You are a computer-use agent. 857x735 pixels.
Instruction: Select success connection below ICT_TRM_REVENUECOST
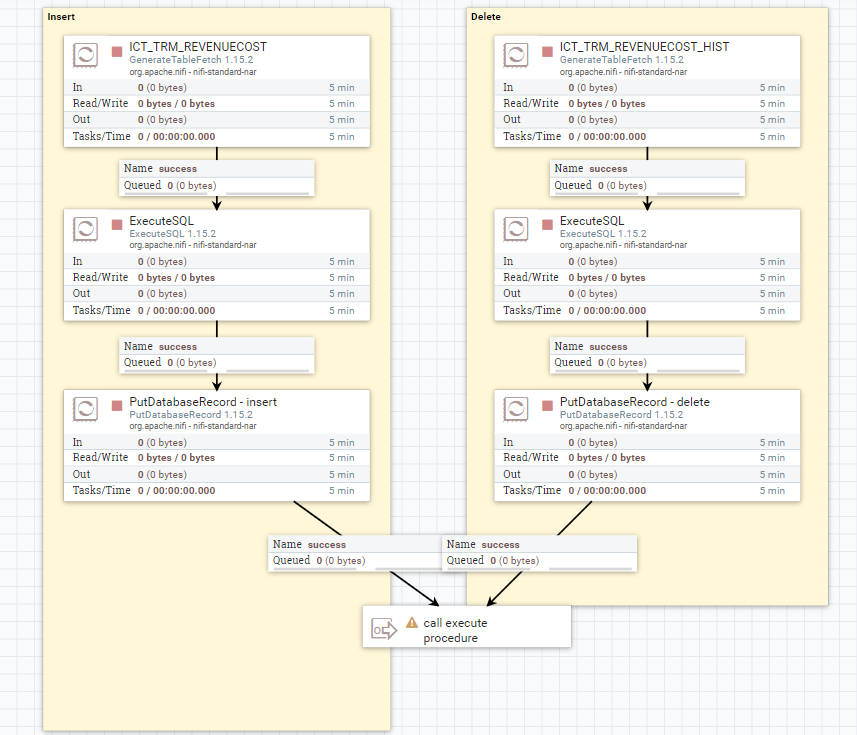216,178
